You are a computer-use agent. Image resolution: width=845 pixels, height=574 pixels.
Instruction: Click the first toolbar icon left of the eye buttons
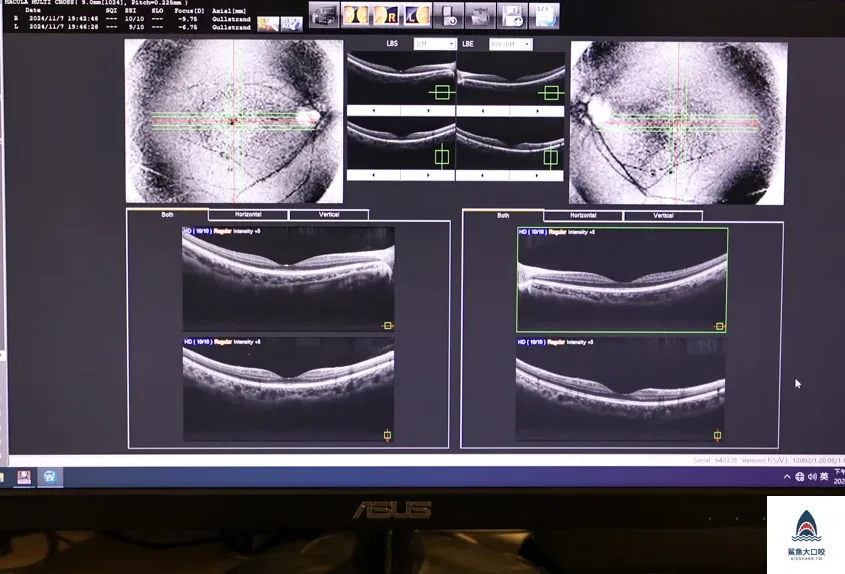coord(324,15)
